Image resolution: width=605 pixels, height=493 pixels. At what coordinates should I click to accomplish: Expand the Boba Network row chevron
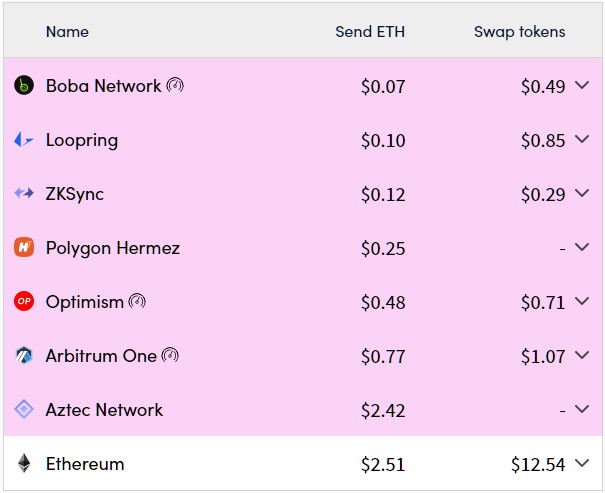[x=583, y=86]
